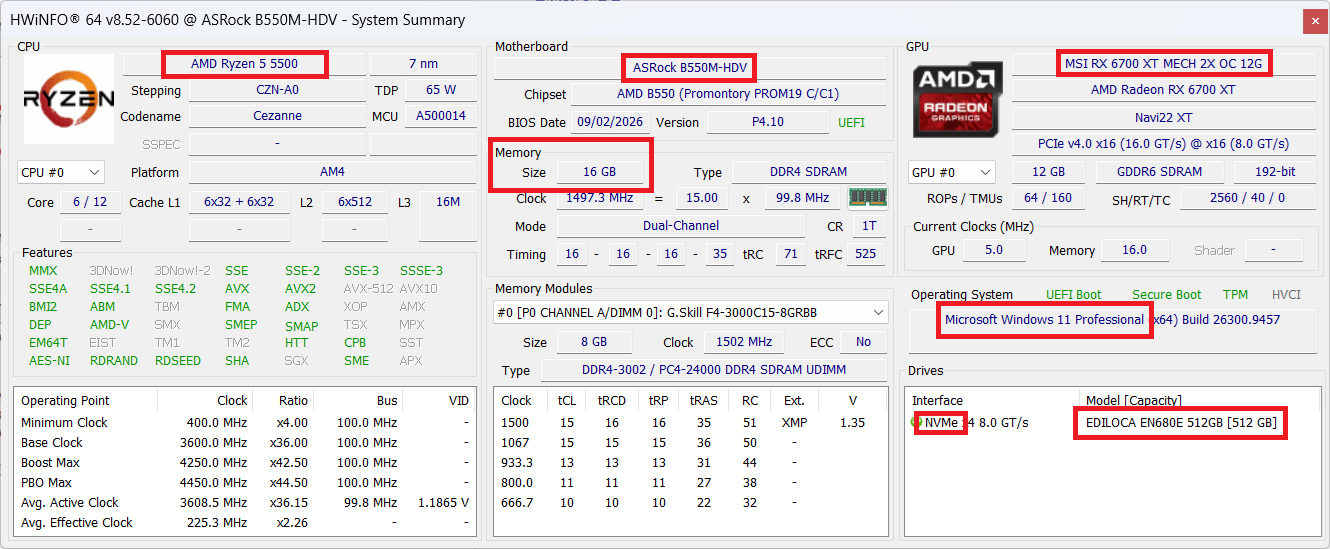Click the TDP 65 W field

click(441, 90)
